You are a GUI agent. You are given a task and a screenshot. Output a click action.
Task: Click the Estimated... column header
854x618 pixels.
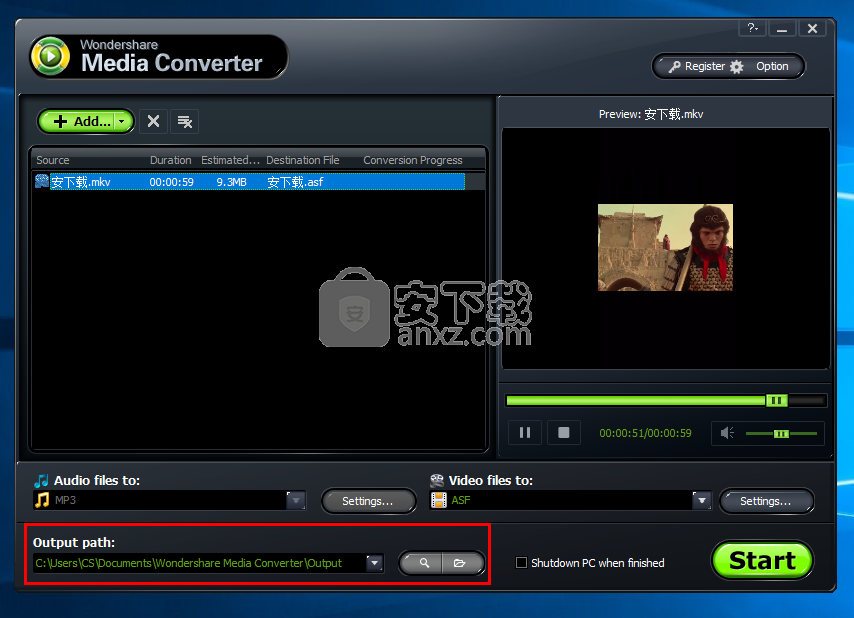click(x=230, y=160)
